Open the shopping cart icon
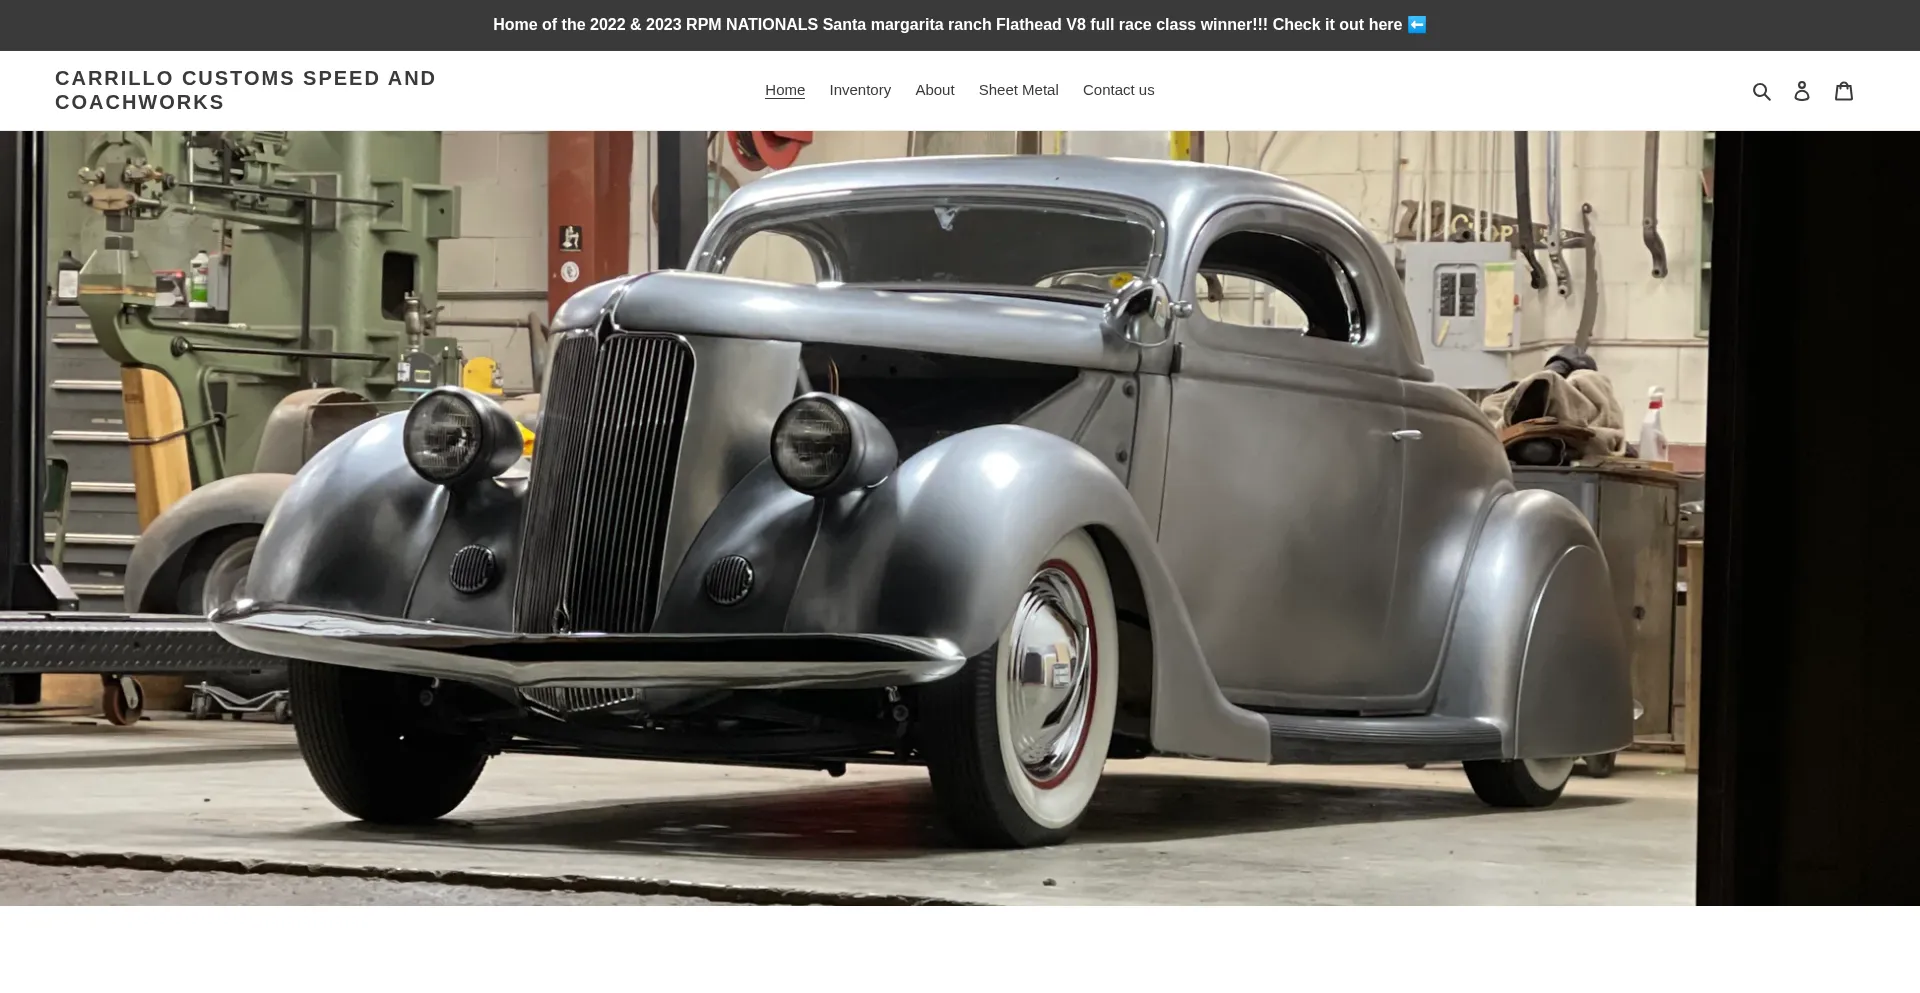This screenshot has width=1920, height=993. click(1844, 91)
